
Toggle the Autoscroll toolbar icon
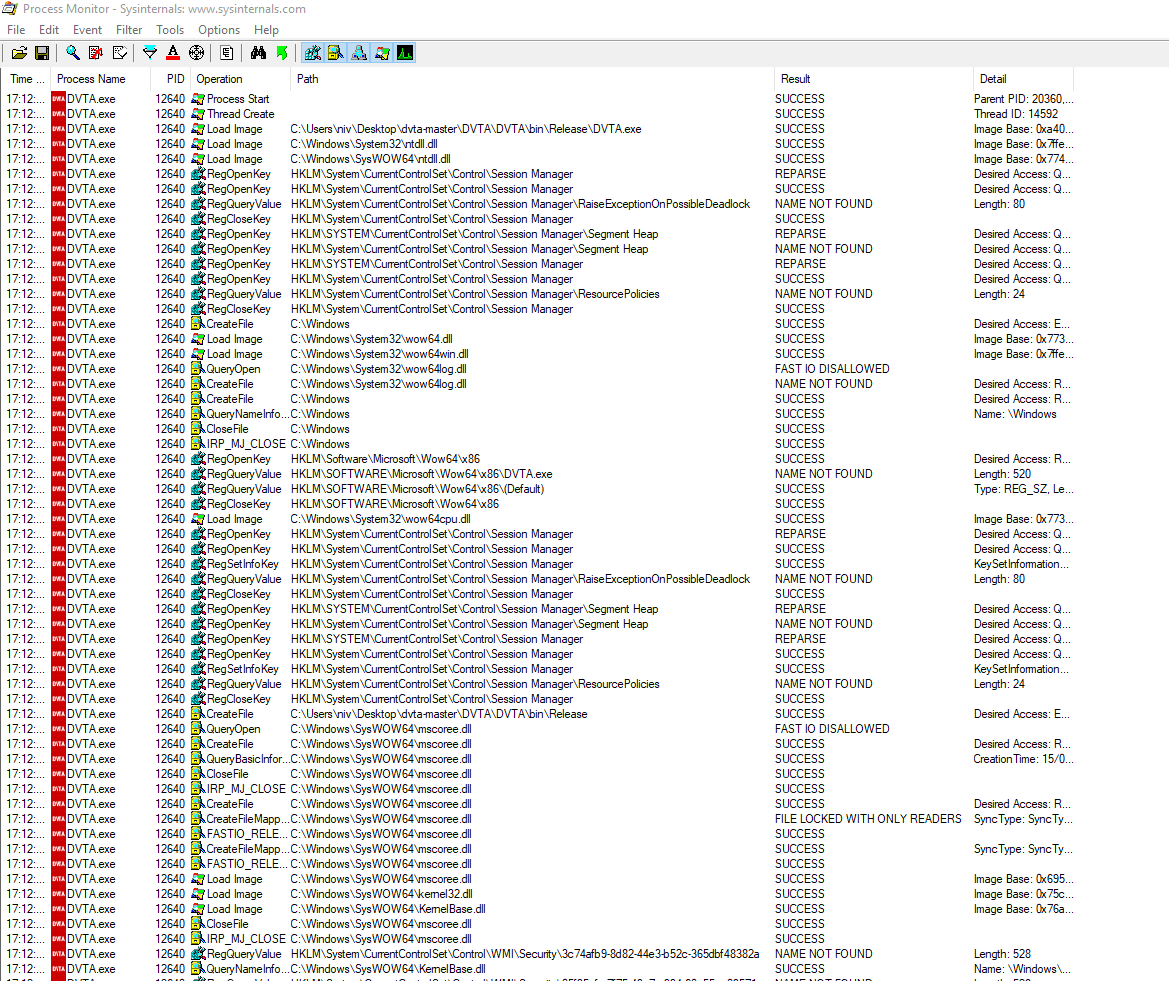click(x=95, y=53)
